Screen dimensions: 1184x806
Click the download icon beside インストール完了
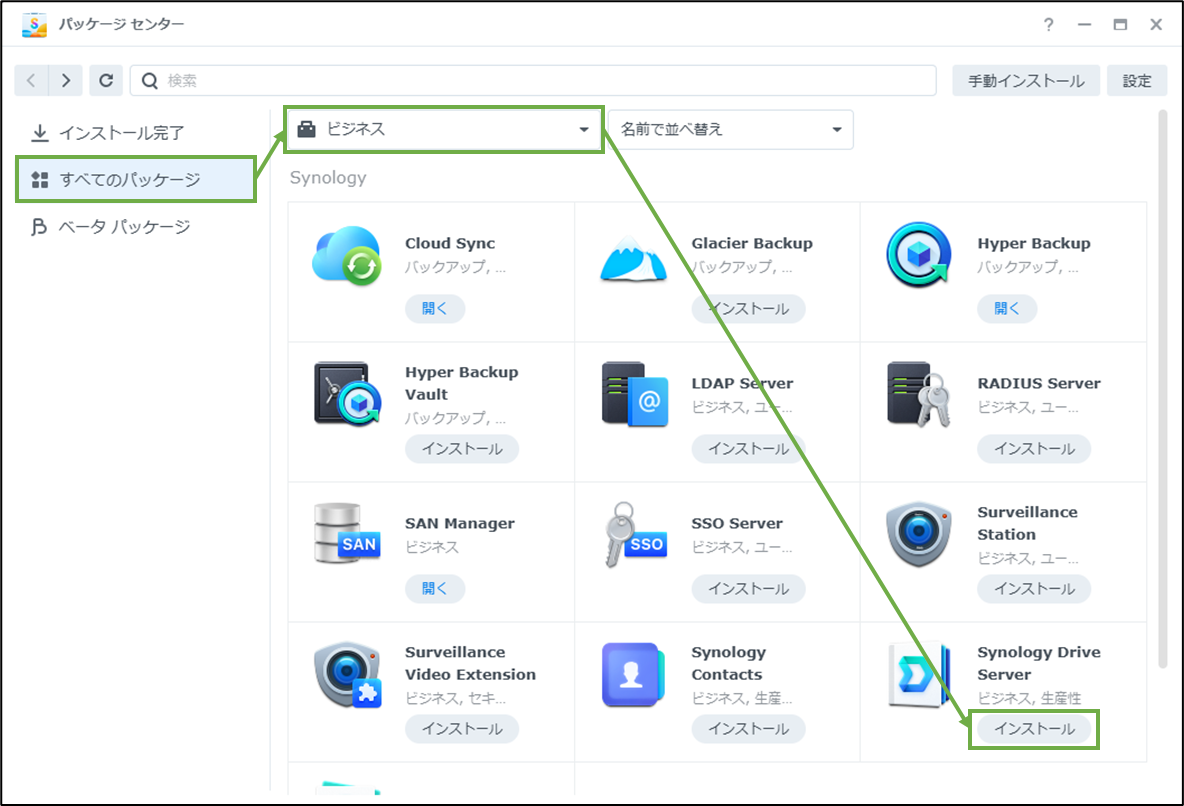39,133
